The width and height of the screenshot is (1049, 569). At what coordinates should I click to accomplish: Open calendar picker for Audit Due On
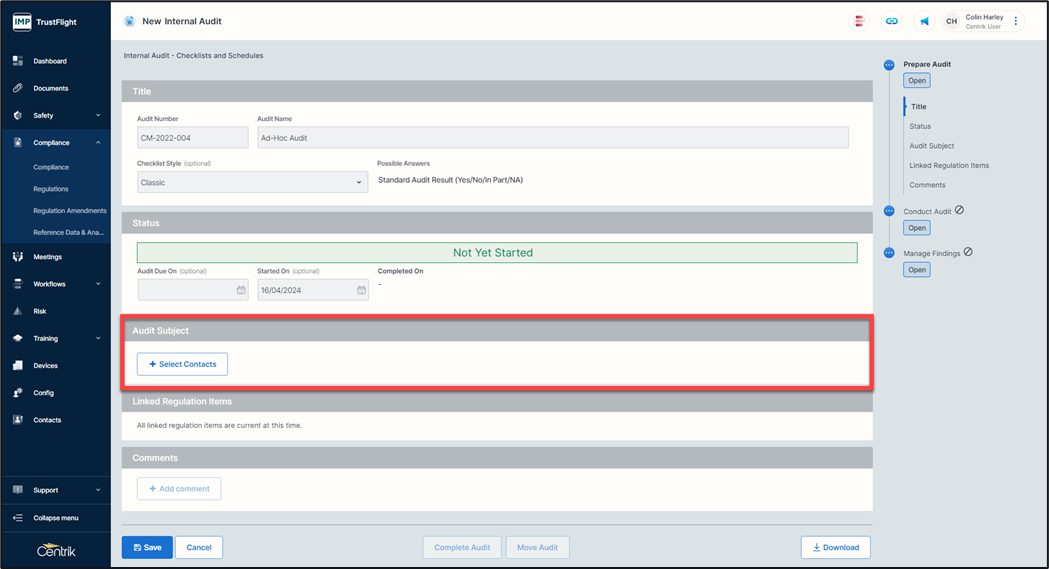[241, 290]
